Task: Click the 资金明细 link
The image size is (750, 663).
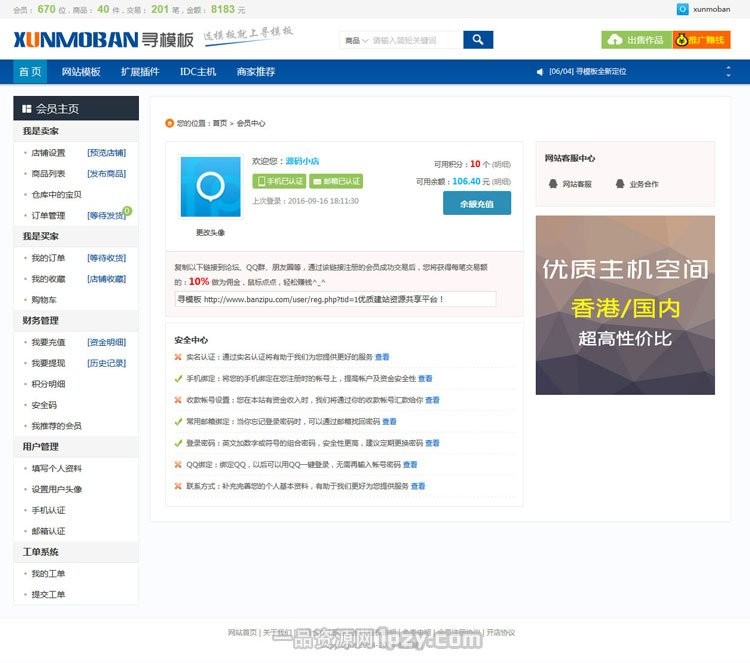Action: [x=107, y=343]
